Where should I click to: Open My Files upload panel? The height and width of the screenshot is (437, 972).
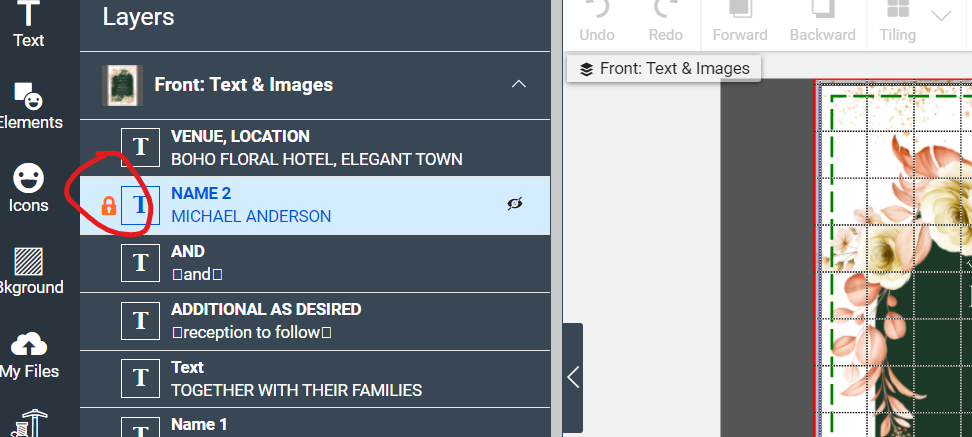coord(29,355)
